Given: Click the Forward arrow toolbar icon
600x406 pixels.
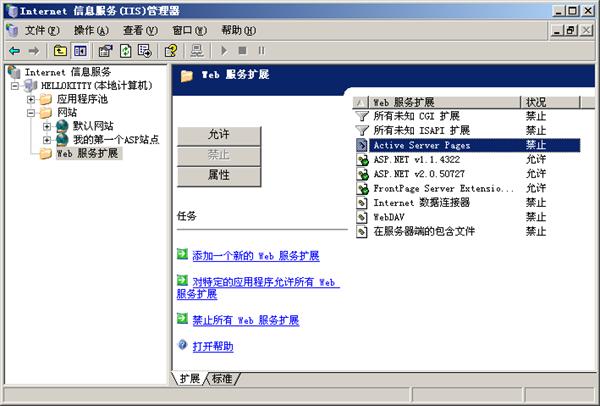Looking at the screenshot, I should click(x=34, y=51).
